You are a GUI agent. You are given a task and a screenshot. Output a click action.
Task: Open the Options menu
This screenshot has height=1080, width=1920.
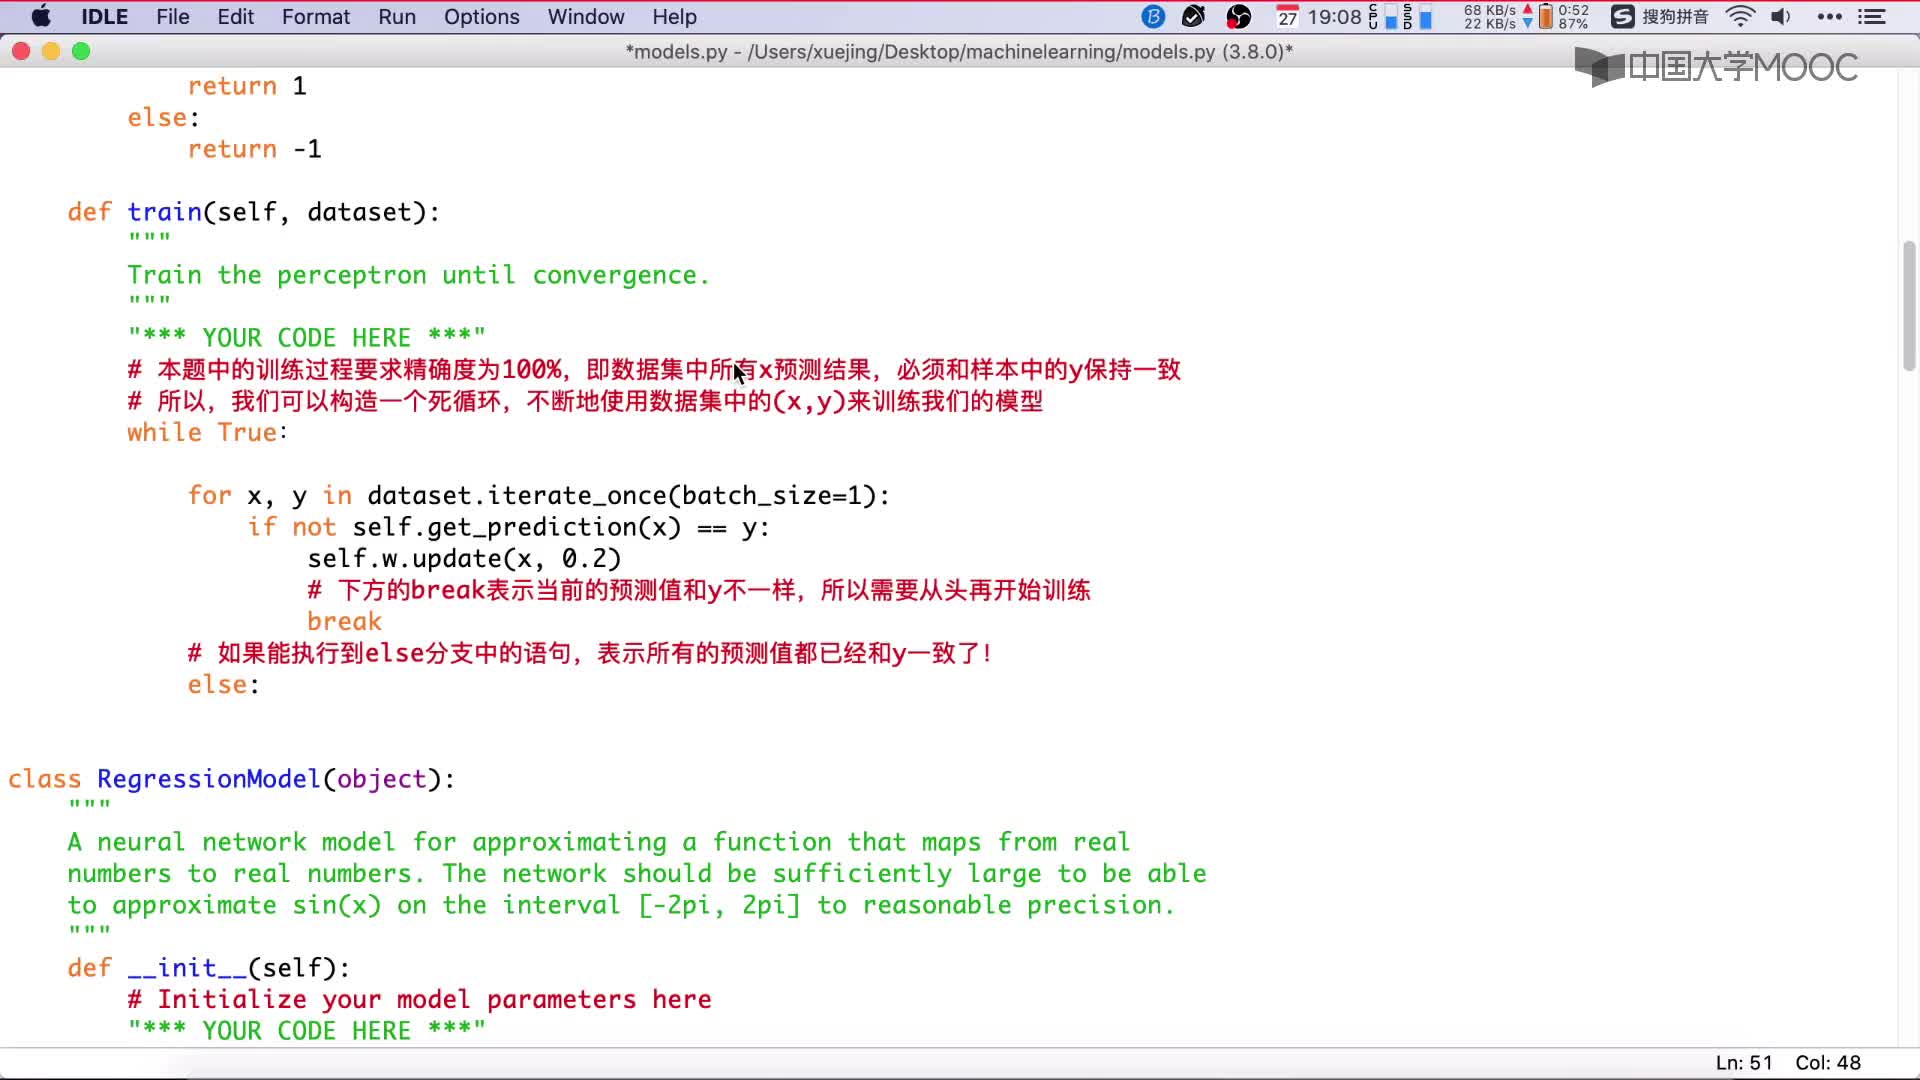point(481,17)
